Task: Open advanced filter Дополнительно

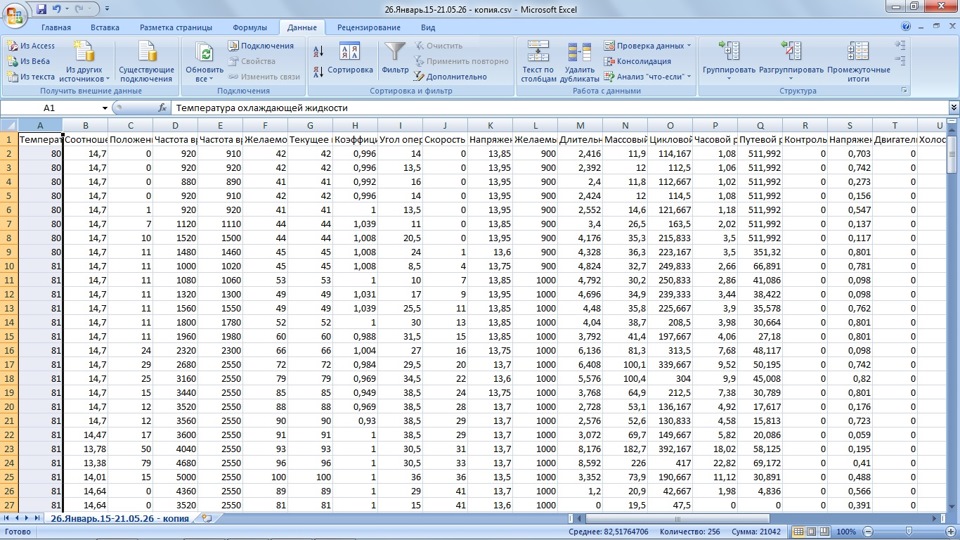Action: (x=451, y=77)
